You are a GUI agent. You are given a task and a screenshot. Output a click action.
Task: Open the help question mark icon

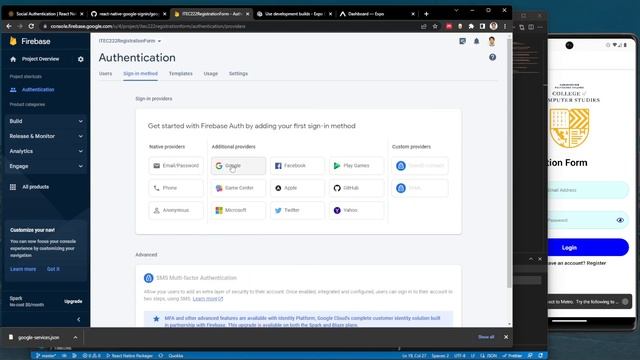(493, 58)
